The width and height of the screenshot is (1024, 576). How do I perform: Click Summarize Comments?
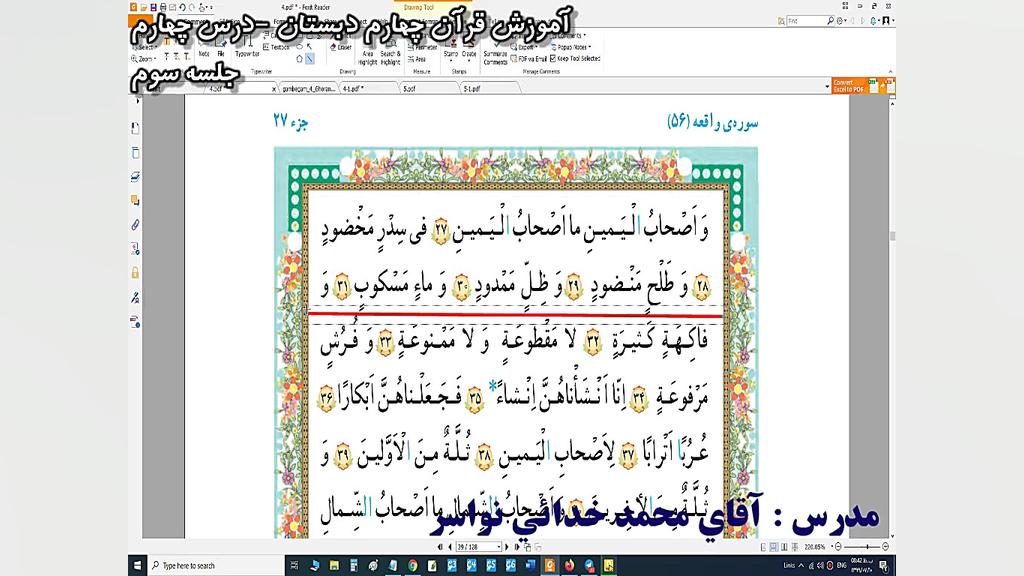(x=495, y=58)
